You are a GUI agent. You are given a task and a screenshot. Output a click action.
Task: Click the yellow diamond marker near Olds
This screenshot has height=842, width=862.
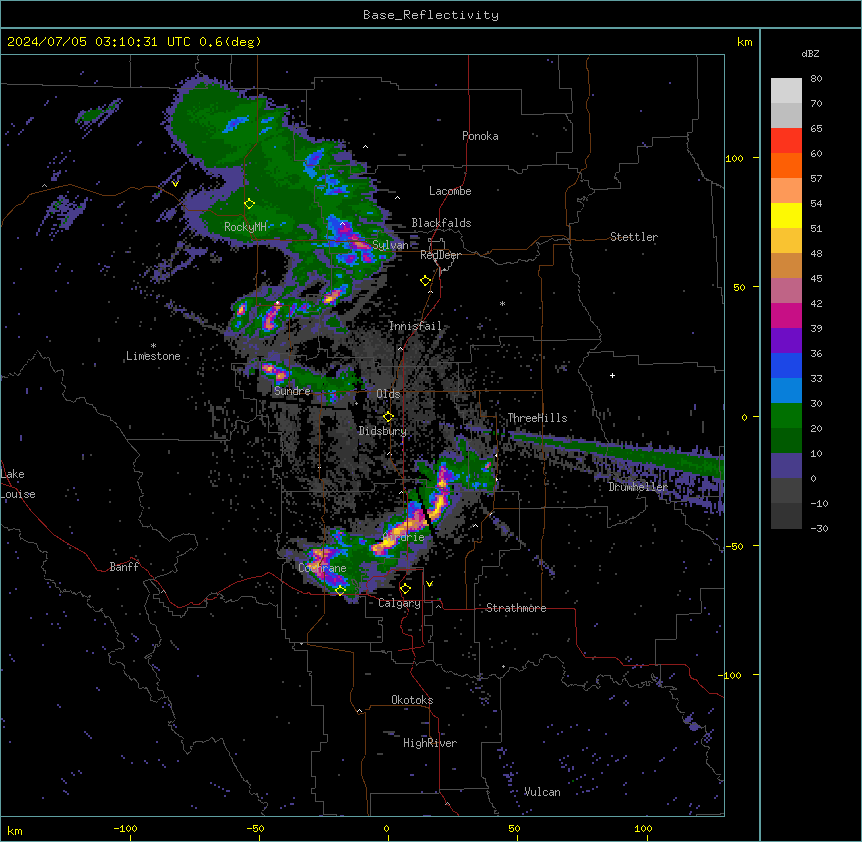pyautogui.click(x=388, y=417)
